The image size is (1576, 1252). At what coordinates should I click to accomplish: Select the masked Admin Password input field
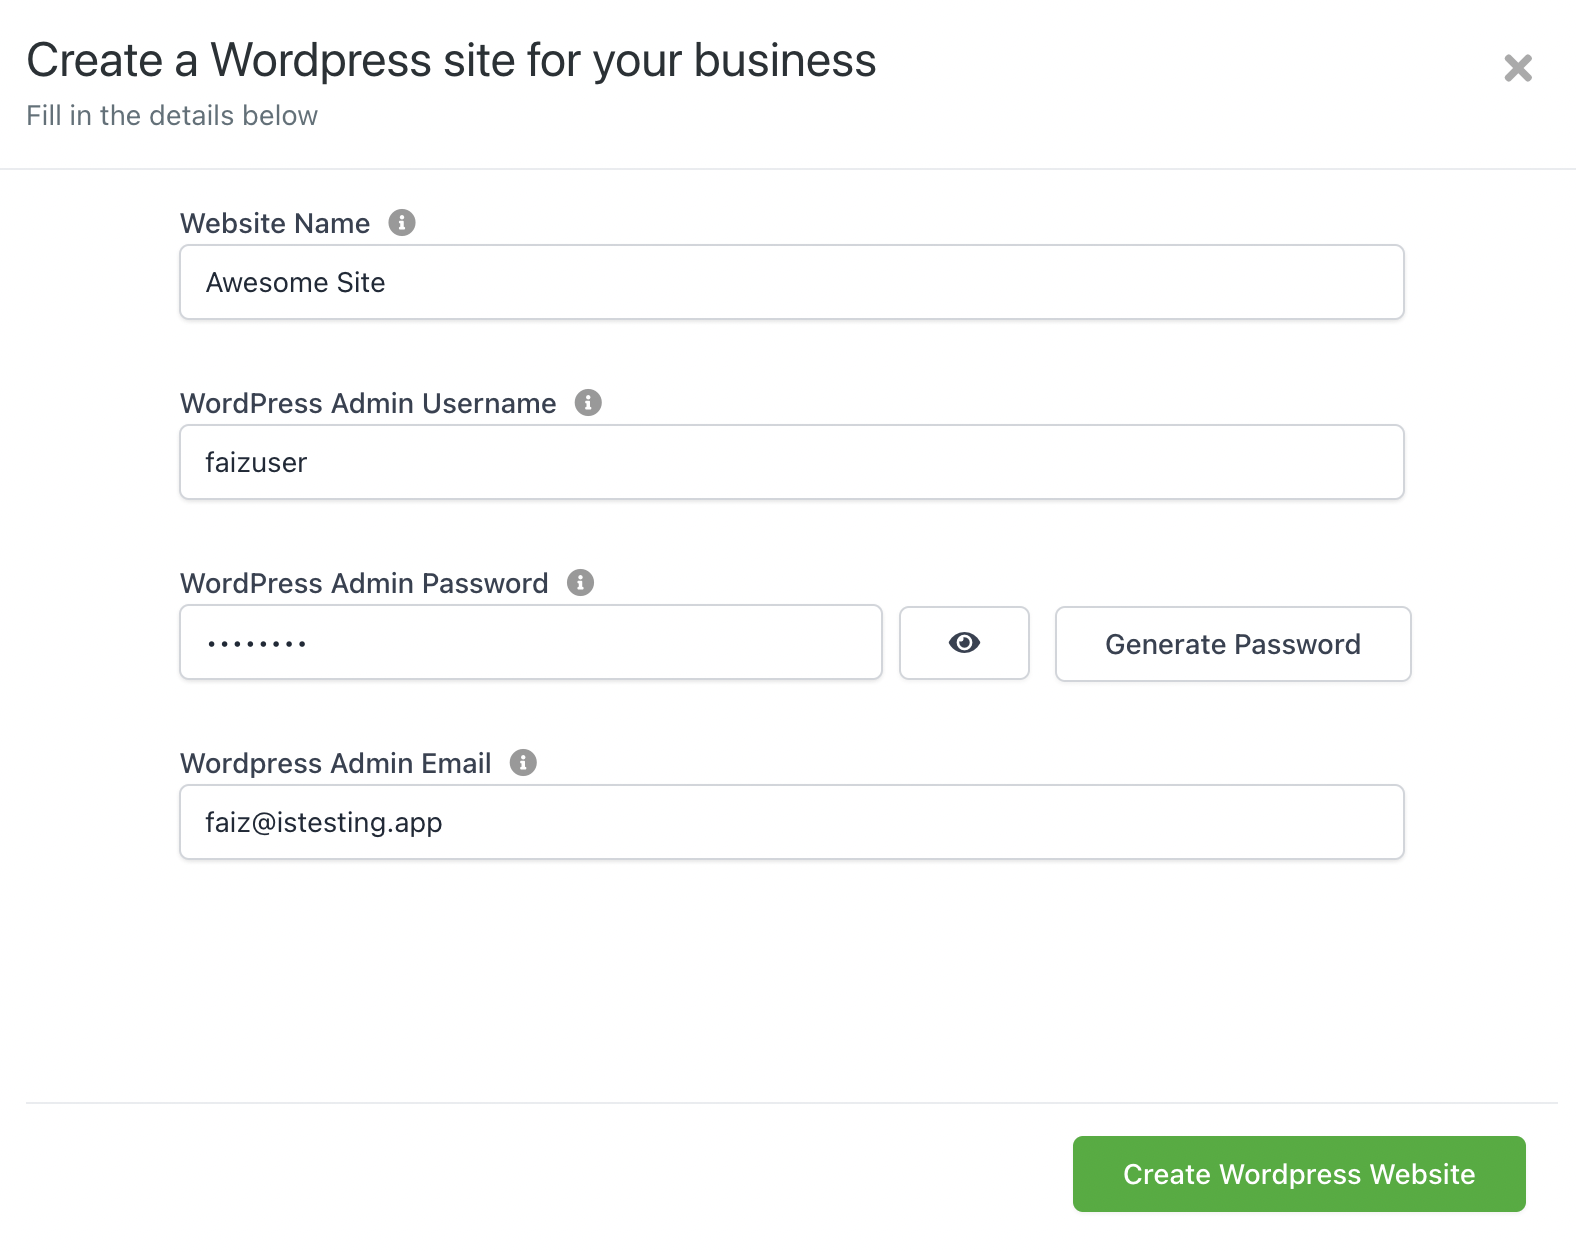[530, 642]
